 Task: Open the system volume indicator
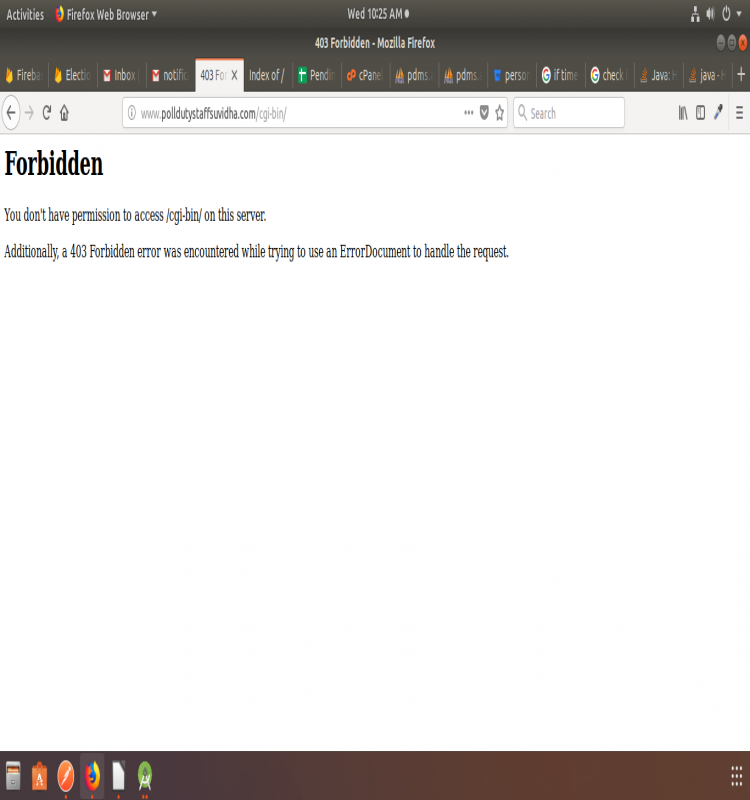tap(711, 14)
